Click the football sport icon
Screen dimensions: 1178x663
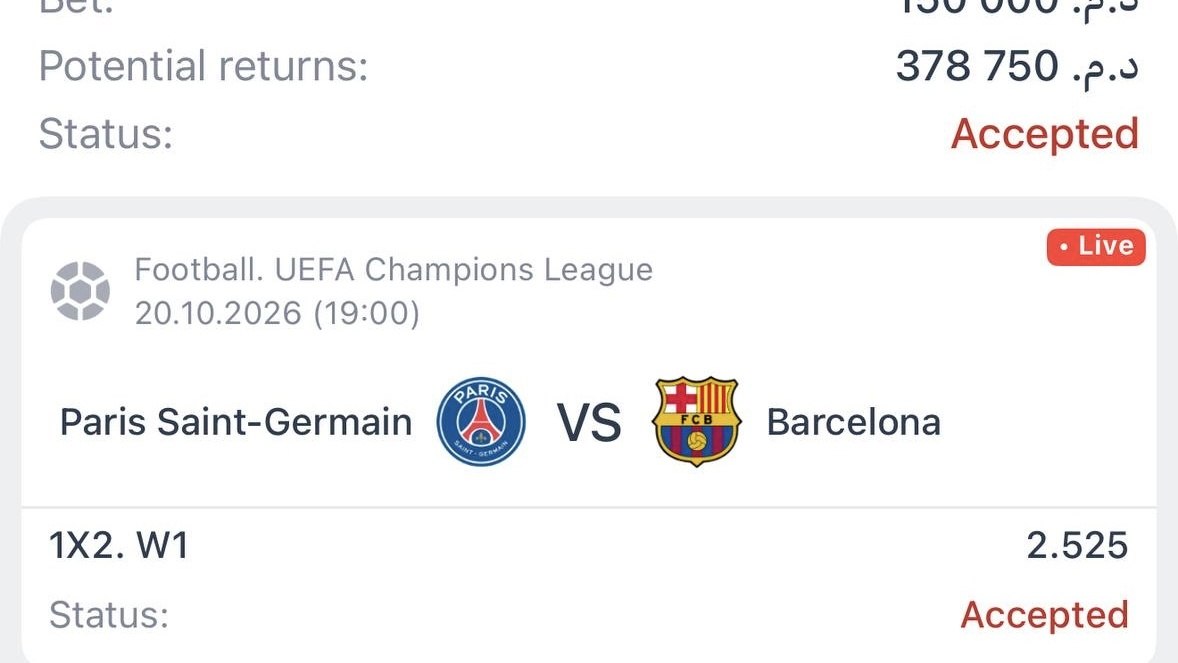click(80, 291)
